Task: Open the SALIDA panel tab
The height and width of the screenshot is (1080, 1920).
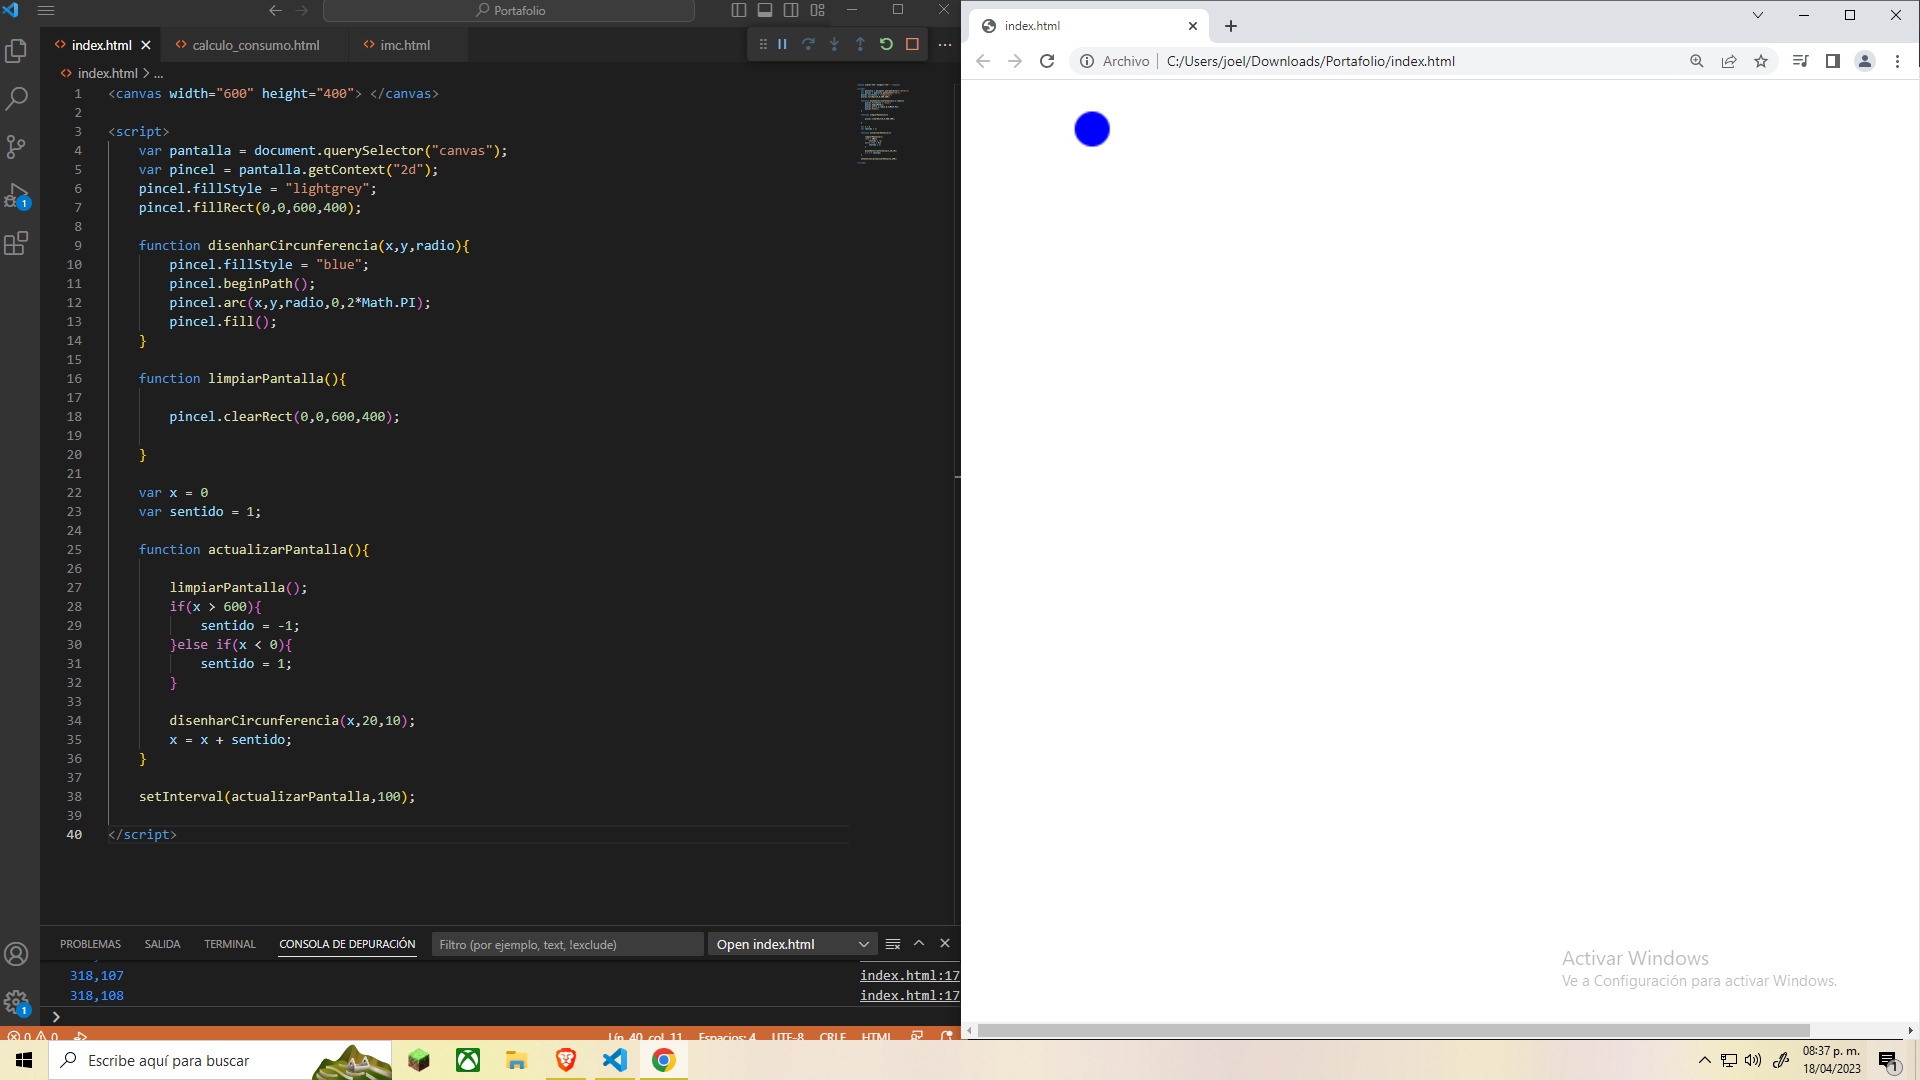Action: click(x=162, y=944)
